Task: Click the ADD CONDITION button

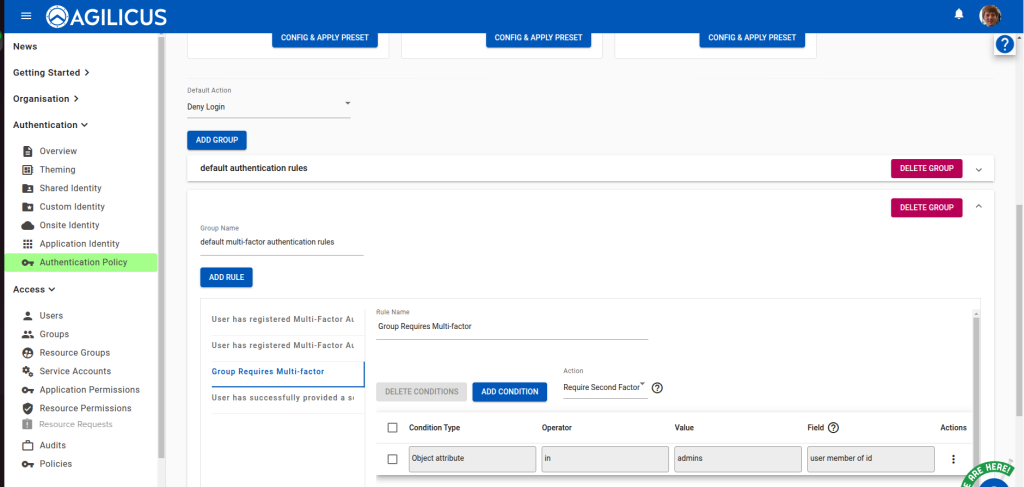Action: (509, 391)
